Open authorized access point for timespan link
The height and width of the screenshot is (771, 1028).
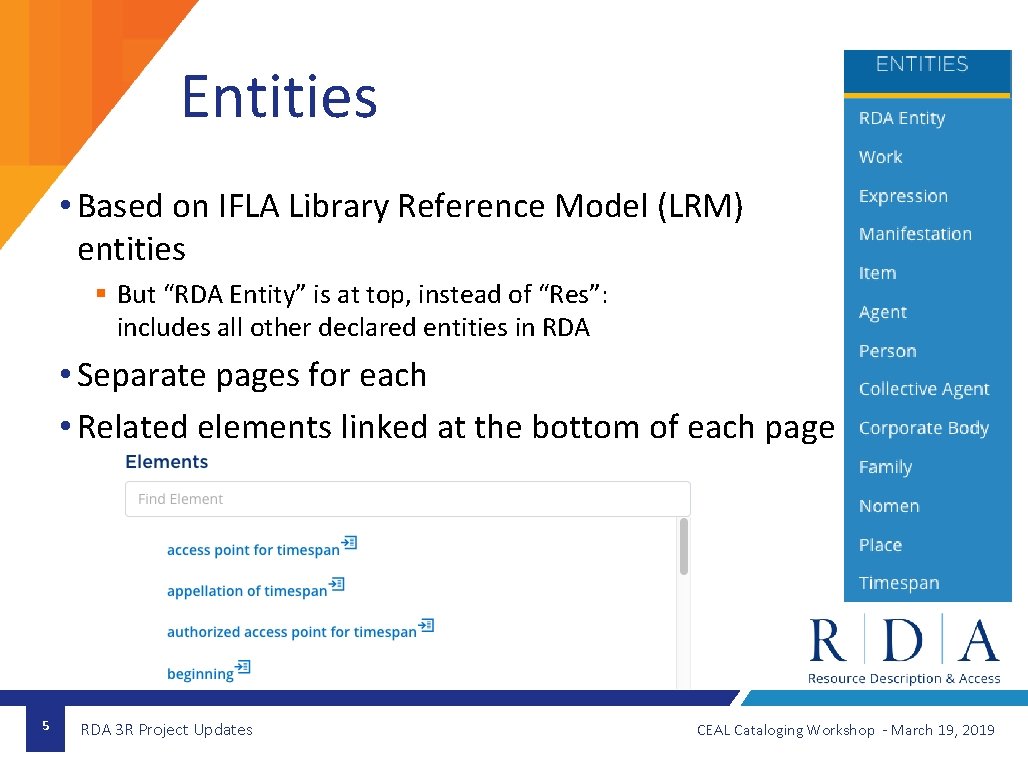pos(292,632)
